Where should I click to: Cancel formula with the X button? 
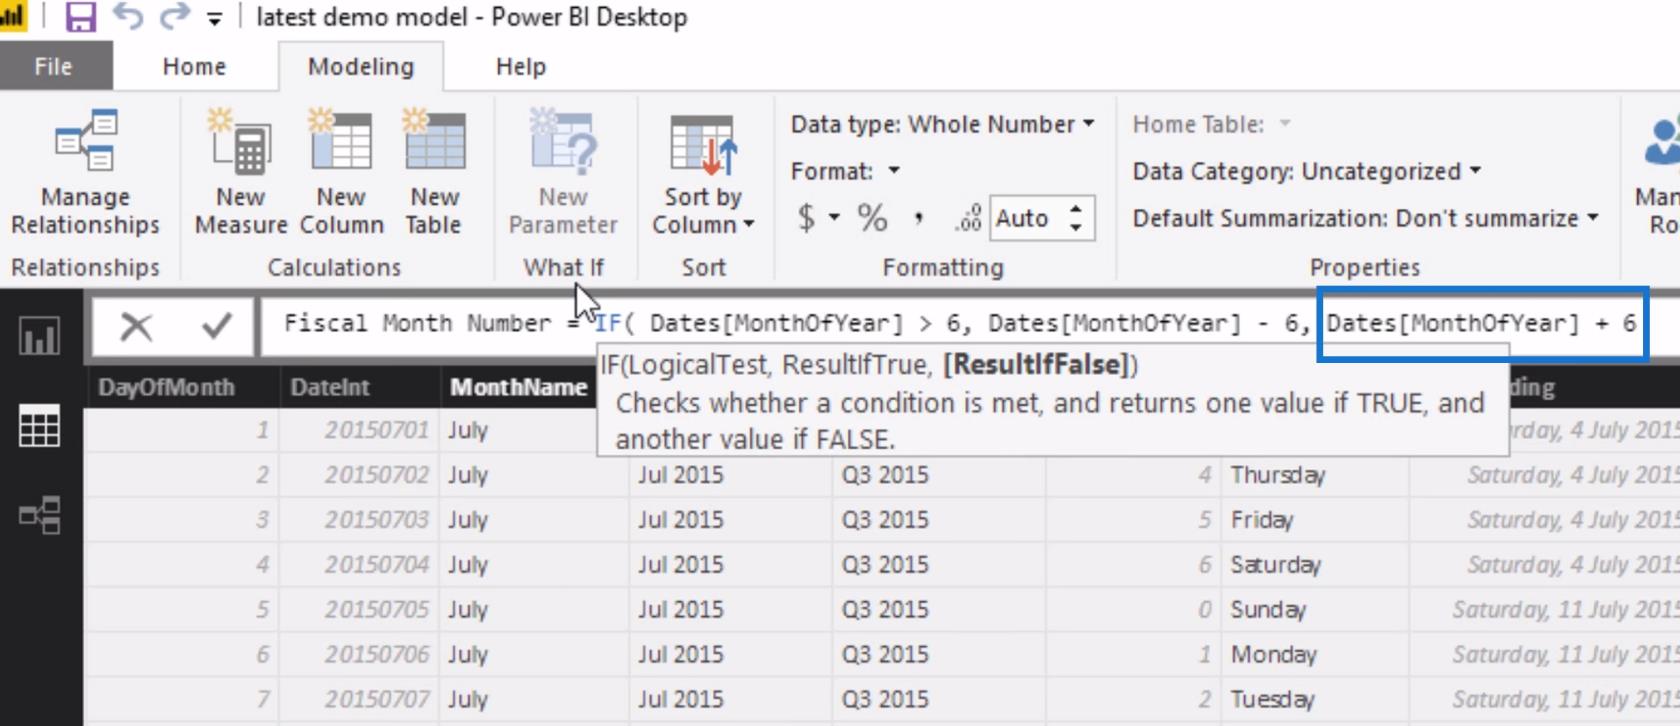136,326
